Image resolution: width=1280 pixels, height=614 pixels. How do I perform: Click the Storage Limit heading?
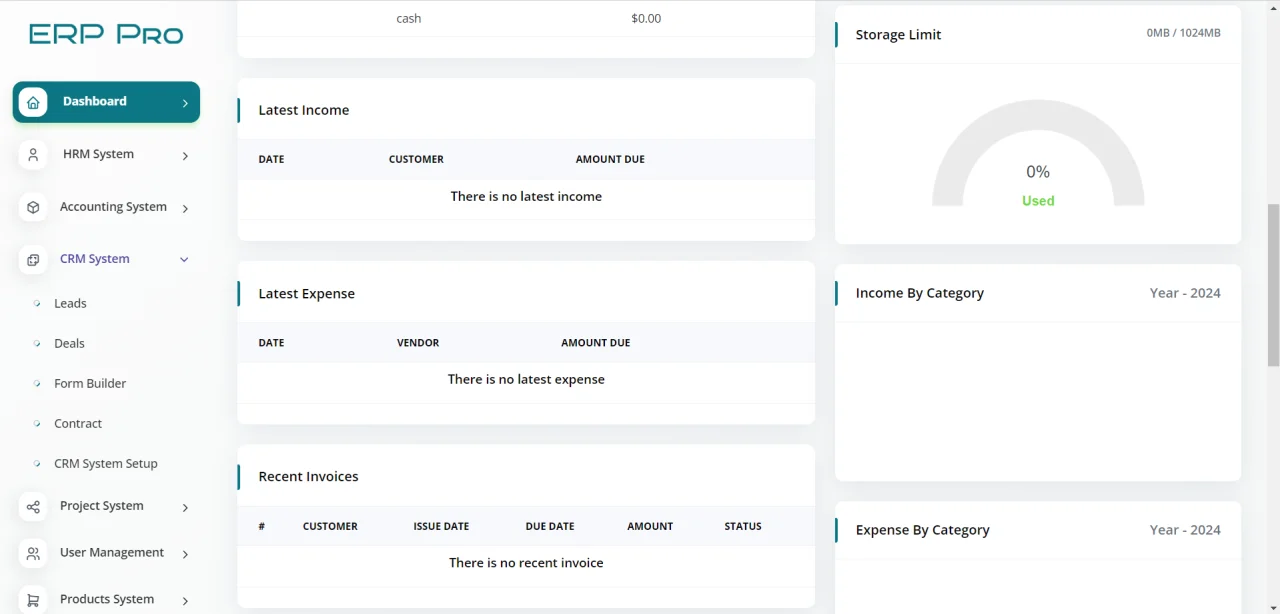point(898,34)
